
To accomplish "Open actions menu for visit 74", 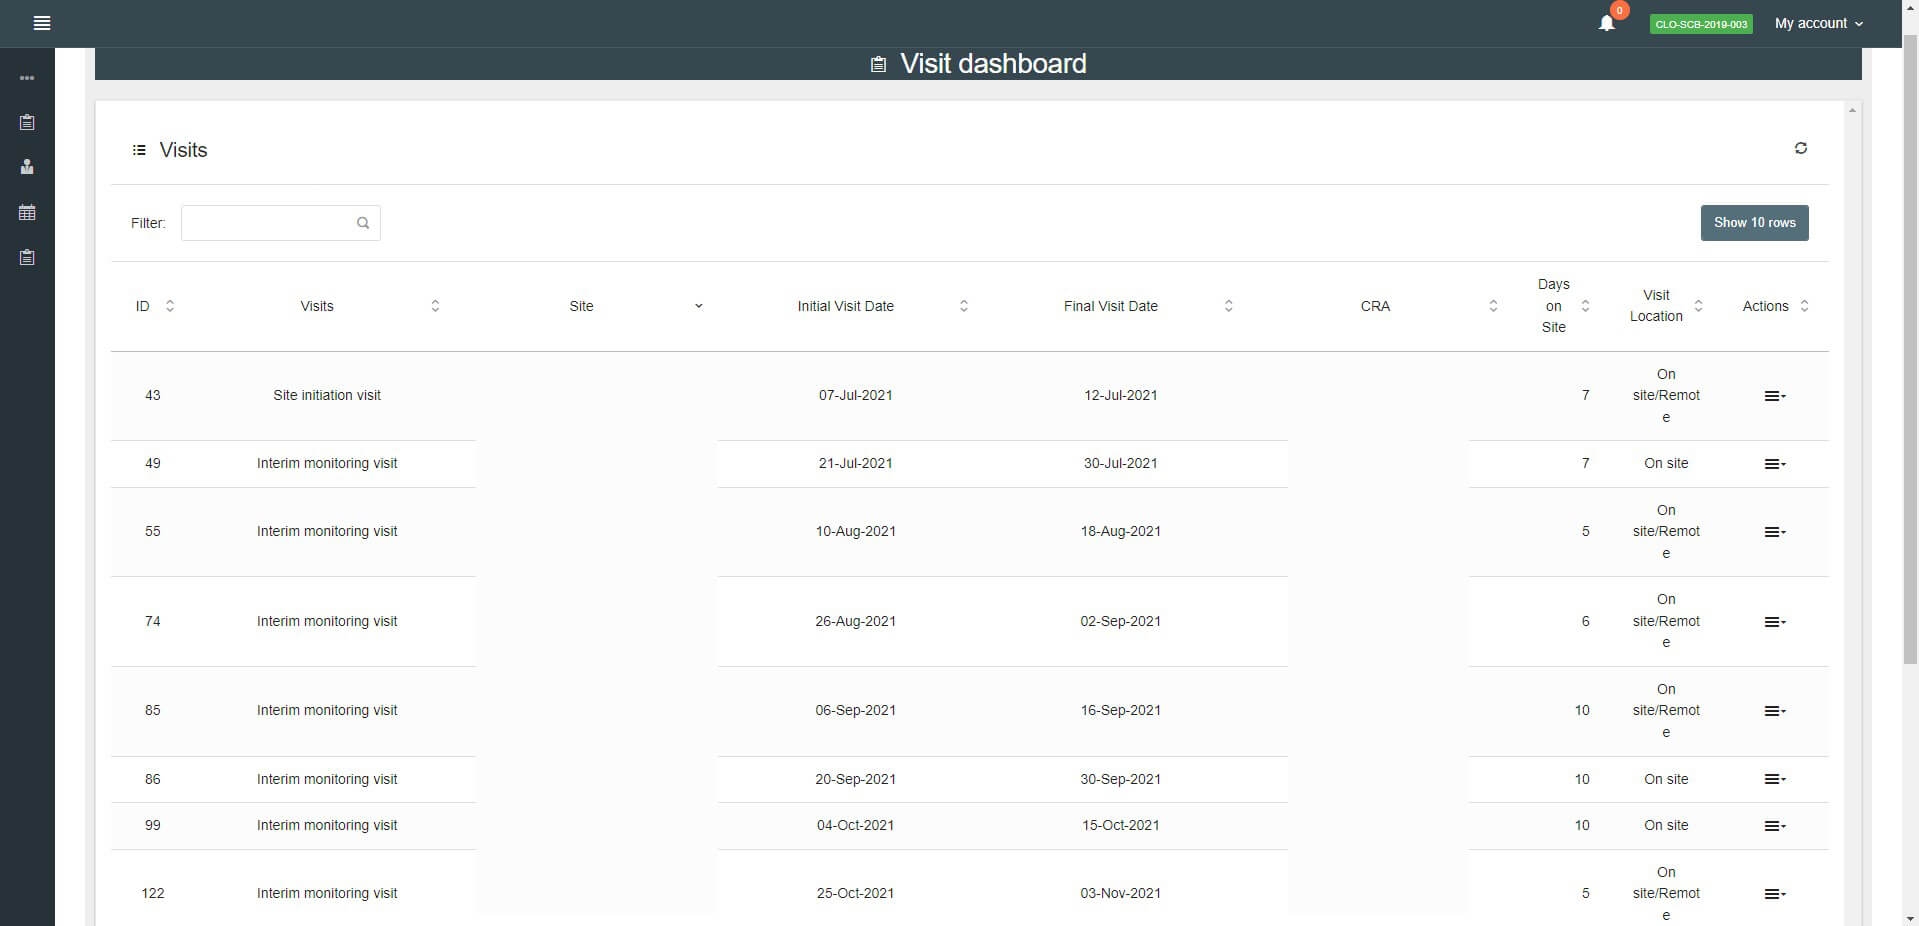I will point(1775,622).
